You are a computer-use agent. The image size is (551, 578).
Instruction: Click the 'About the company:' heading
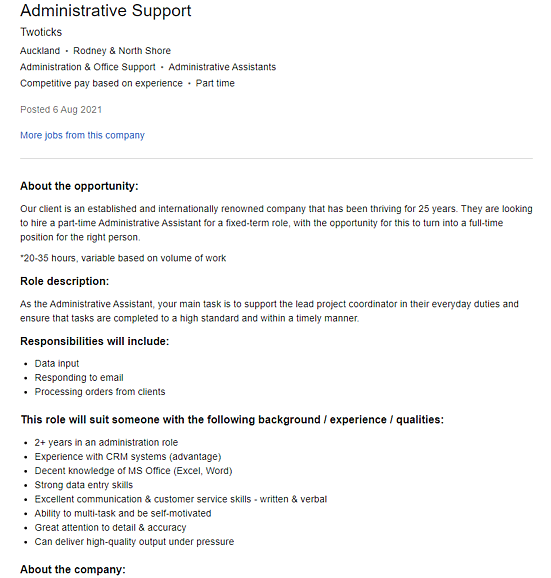[x=73, y=569]
